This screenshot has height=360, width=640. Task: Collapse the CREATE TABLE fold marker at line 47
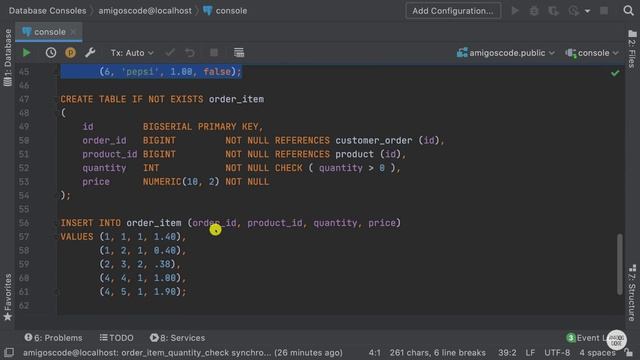pos(57,99)
